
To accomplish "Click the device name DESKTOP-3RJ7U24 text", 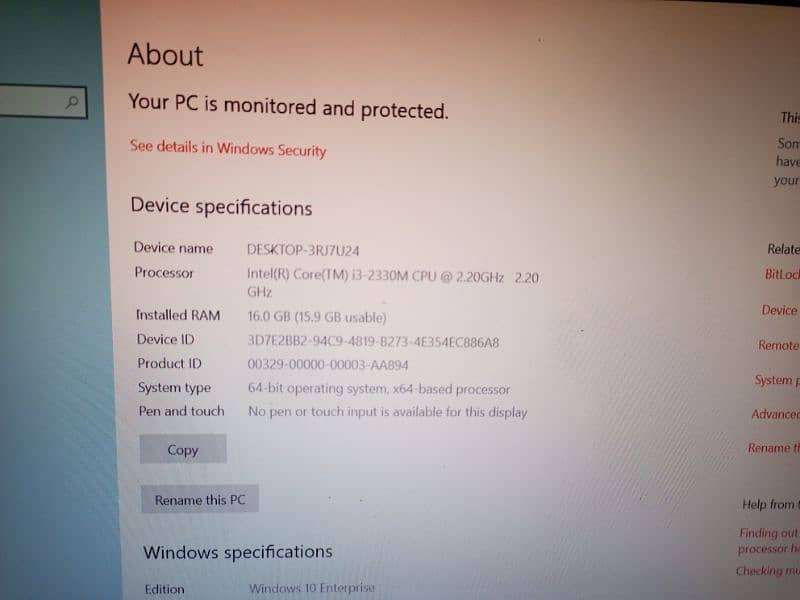I will coord(303,250).
